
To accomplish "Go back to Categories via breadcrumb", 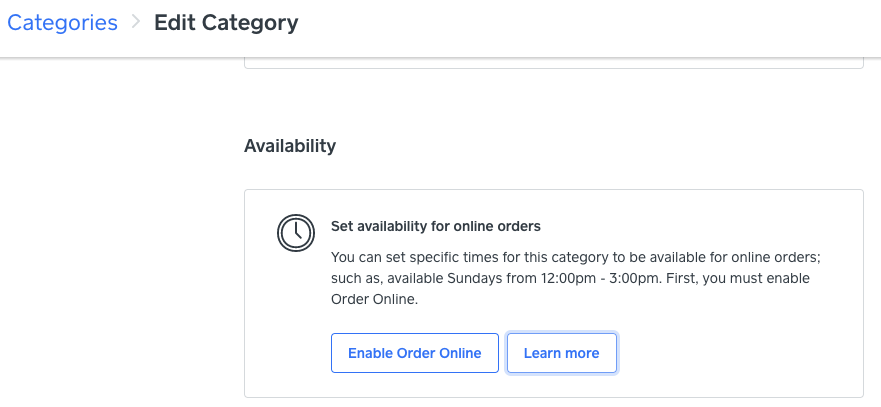I will (62, 22).
